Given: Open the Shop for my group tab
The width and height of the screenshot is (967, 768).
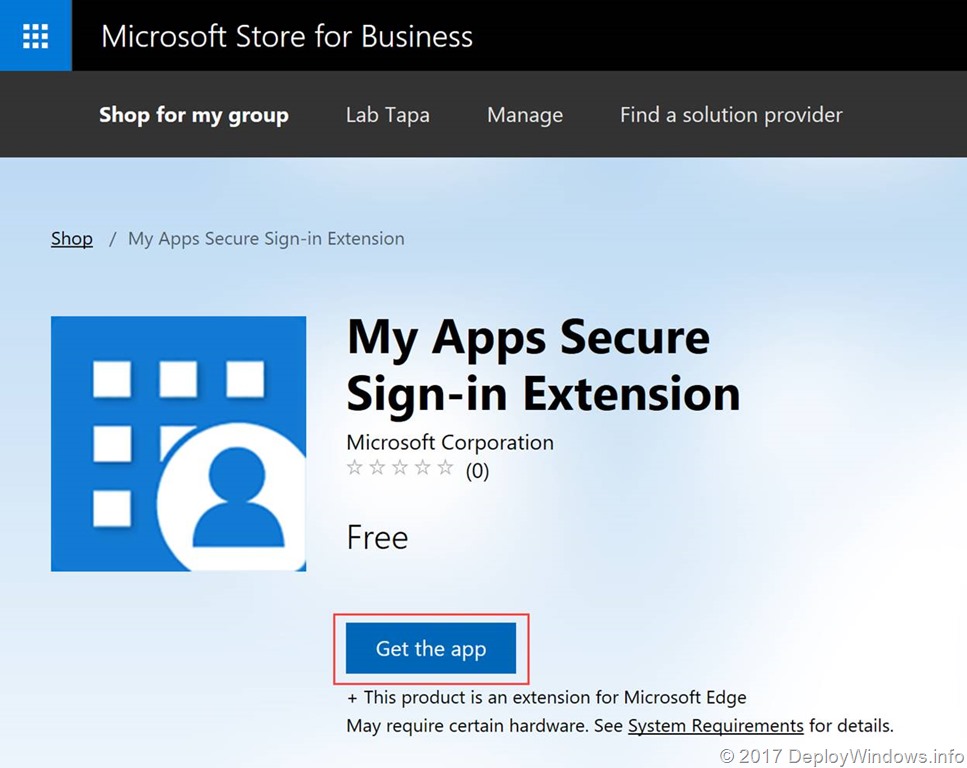Looking at the screenshot, I should tap(193, 114).
